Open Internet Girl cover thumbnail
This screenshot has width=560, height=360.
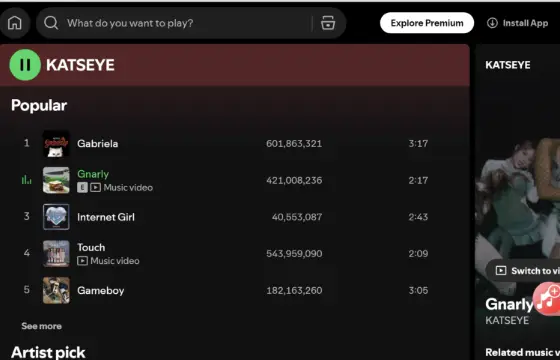[56, 217]
